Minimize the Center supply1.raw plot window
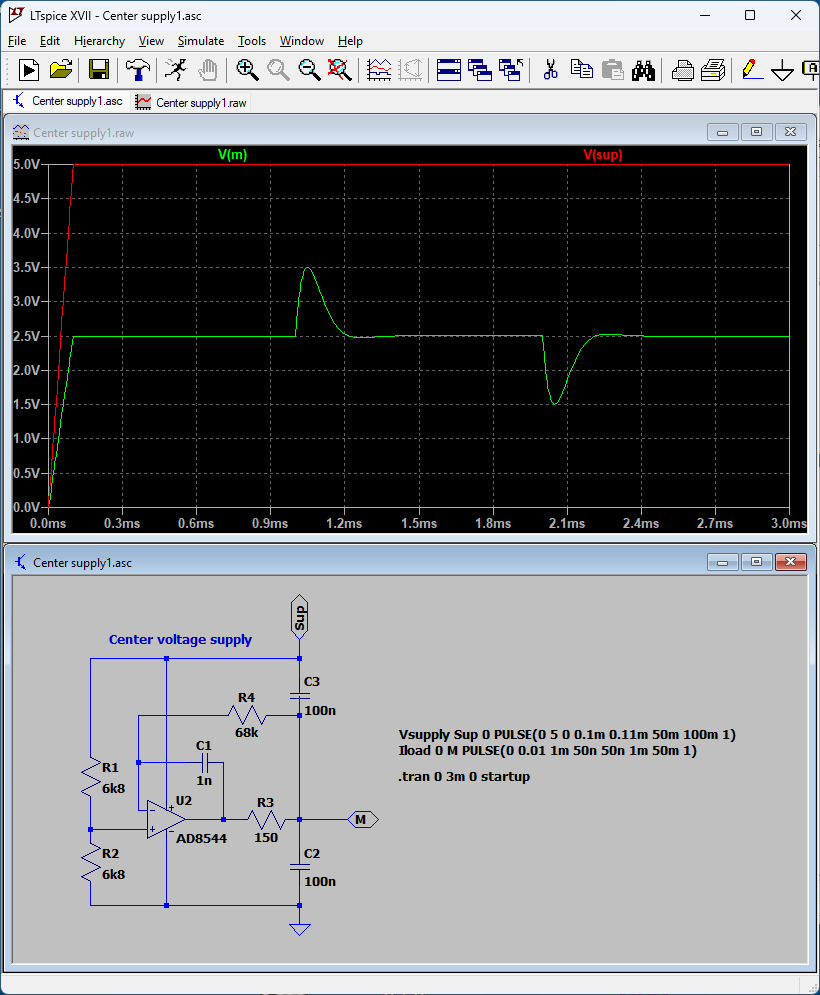The width and height of the screenshot is (820, 995). coord(722,132)
